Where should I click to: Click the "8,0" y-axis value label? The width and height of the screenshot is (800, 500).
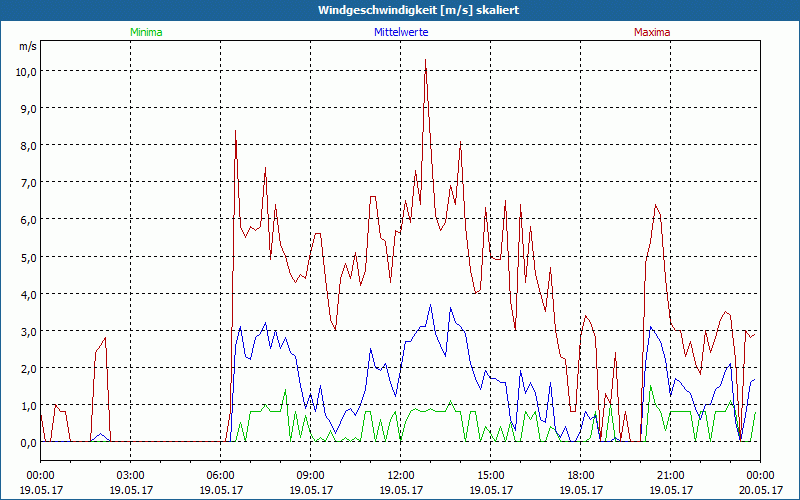[x=27, y=145]
